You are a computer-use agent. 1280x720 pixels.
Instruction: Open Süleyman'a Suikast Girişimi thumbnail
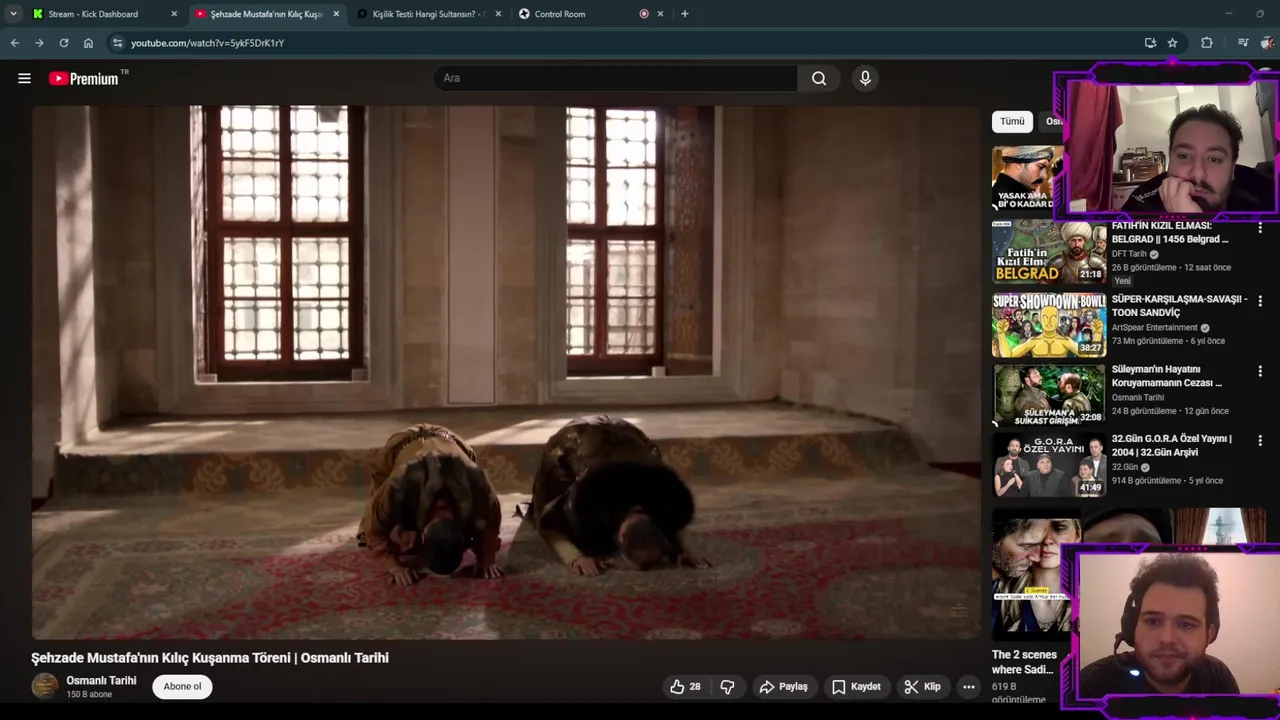(x=1049, y=394)
